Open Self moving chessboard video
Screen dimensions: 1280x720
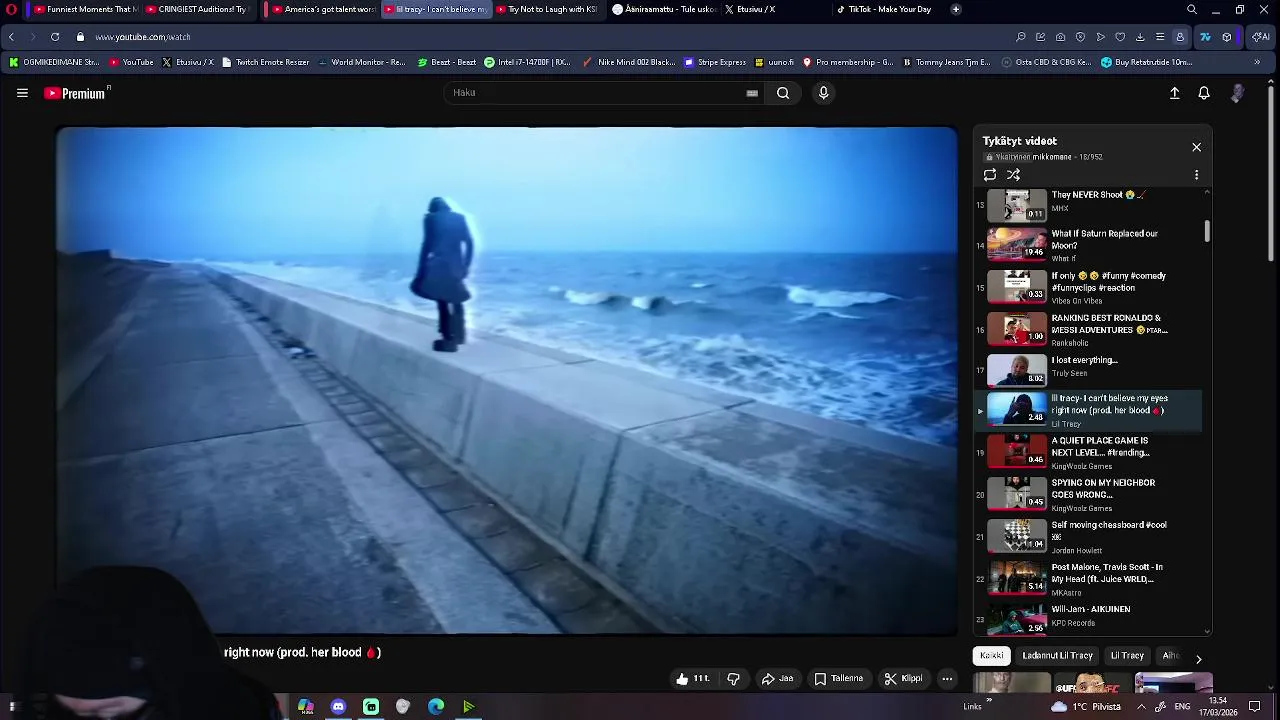coord(1088,537)
